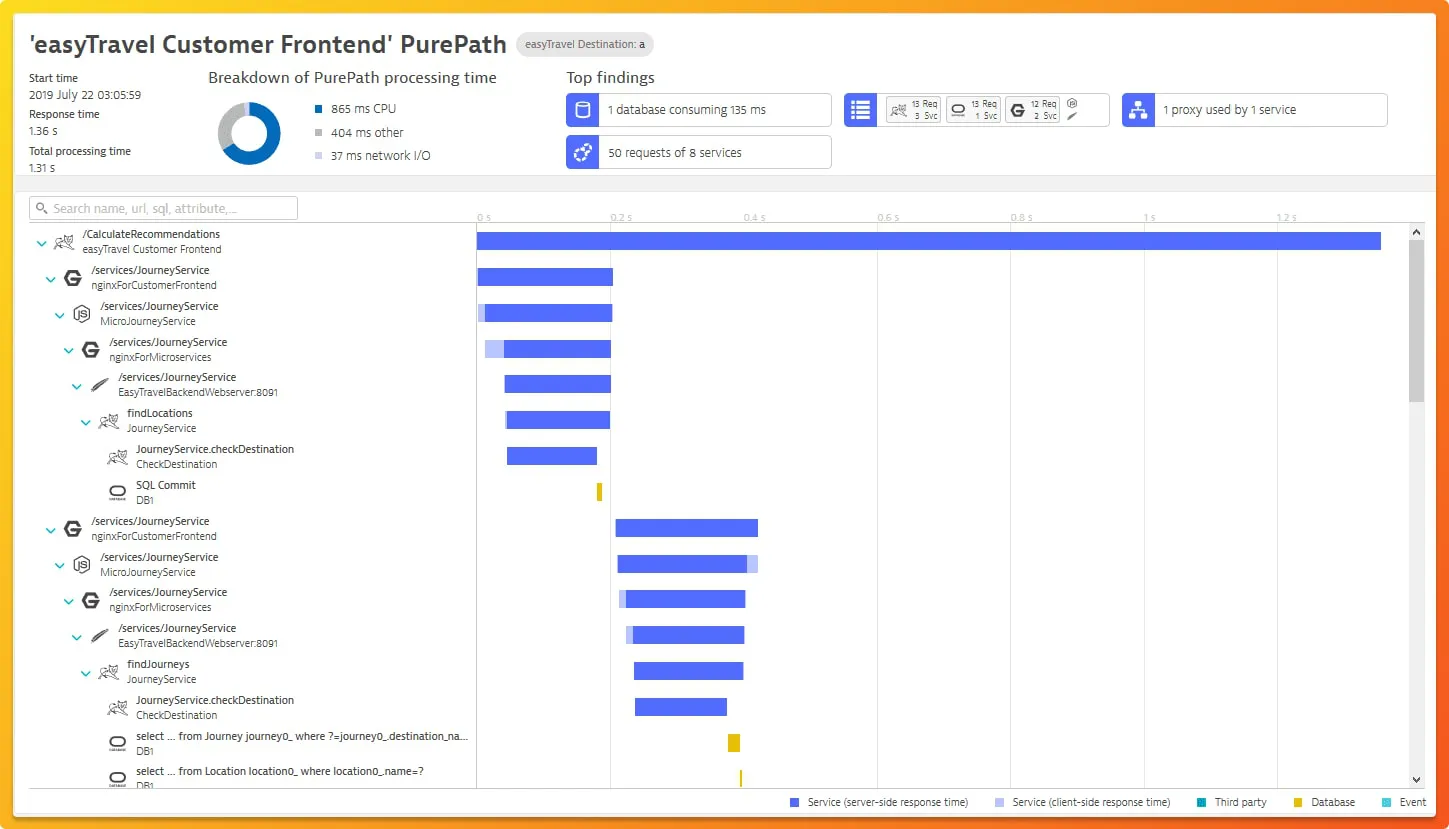Select the nginx '12 Req 2 Svc' chip
The image size is (1449, 829).
[1032, 110]
